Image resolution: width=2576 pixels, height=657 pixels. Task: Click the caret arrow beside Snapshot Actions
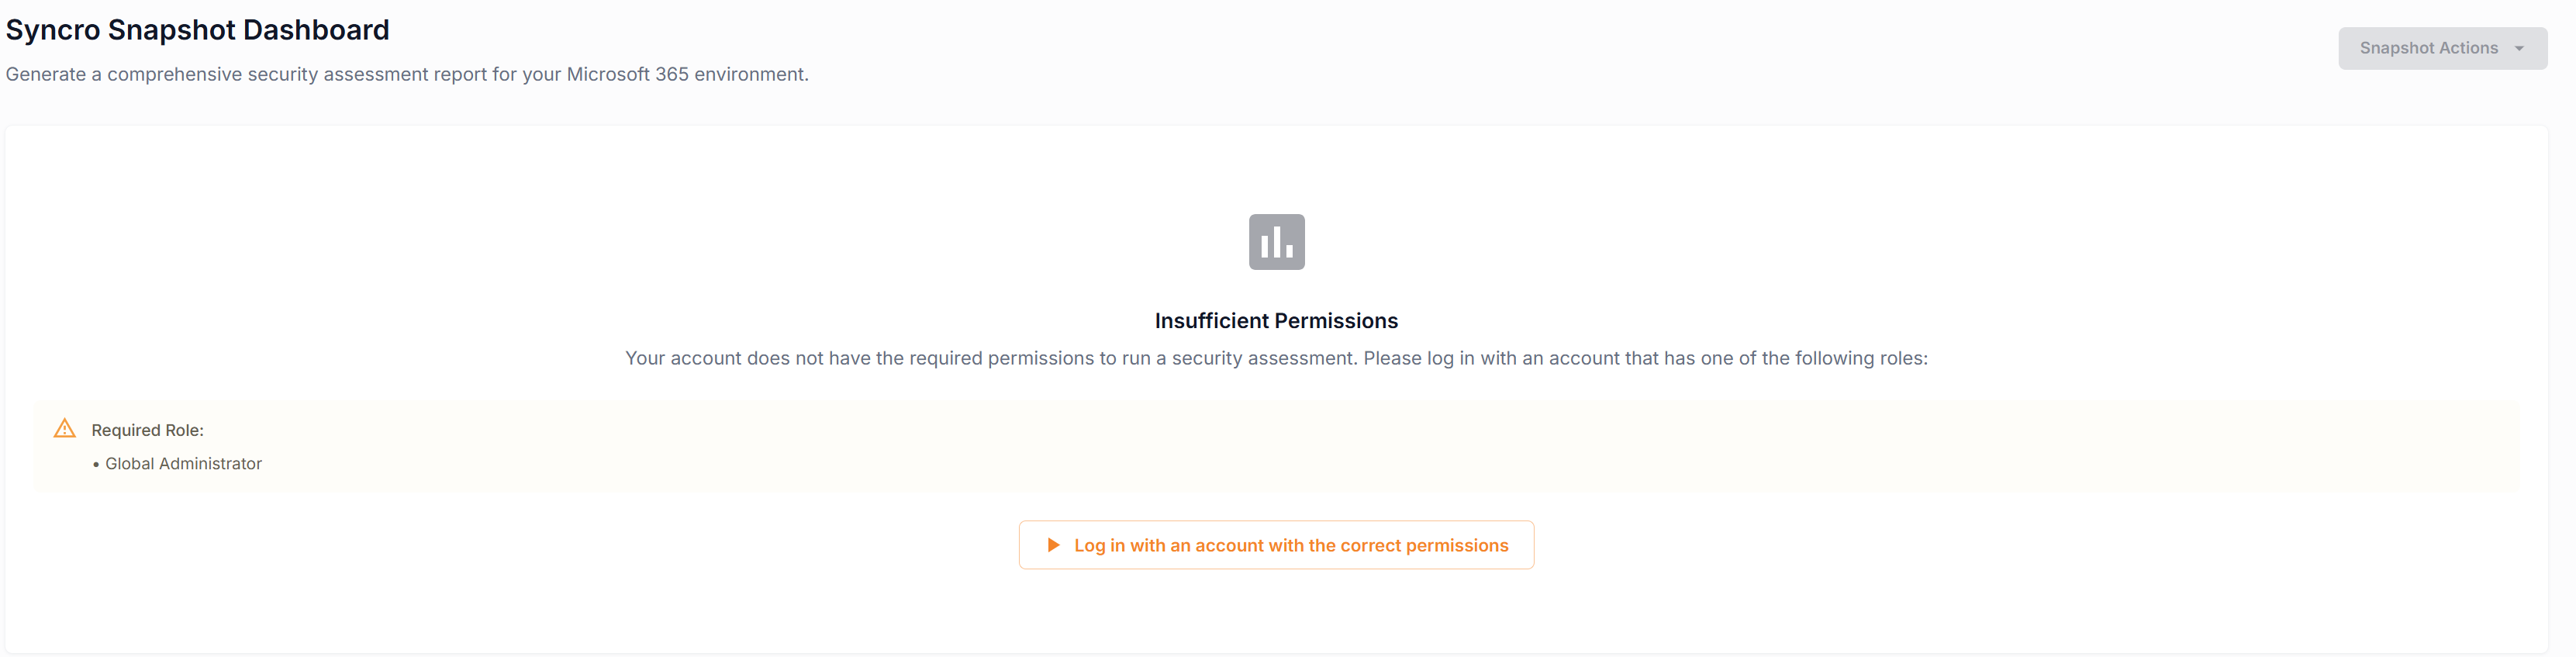coord(2518,49)
